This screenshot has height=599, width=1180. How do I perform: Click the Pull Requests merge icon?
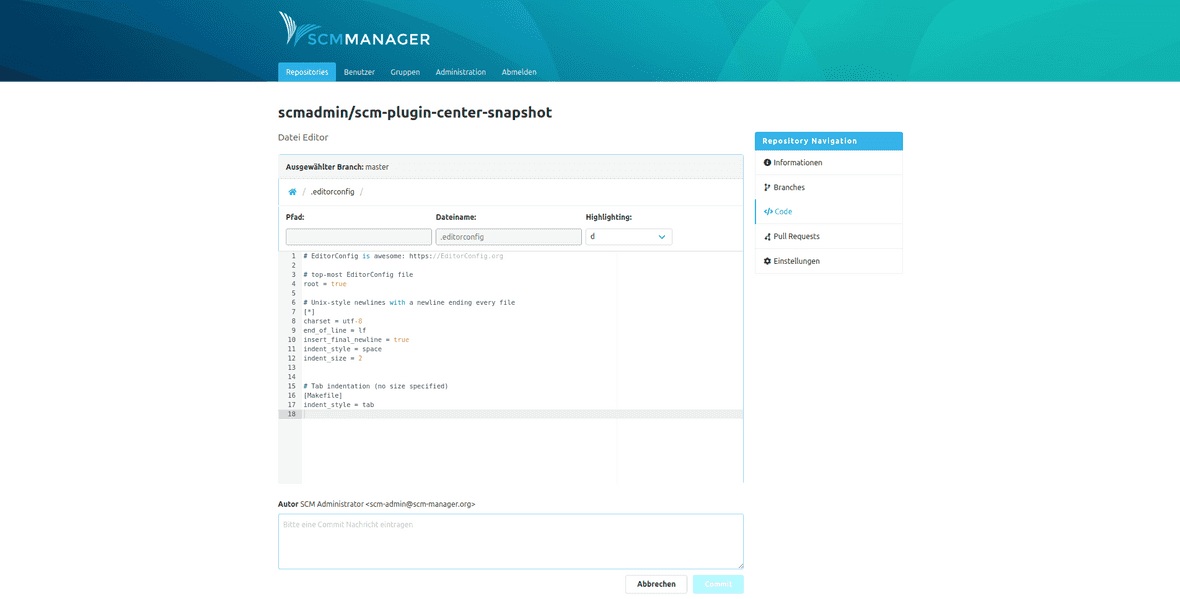[767, 236]
